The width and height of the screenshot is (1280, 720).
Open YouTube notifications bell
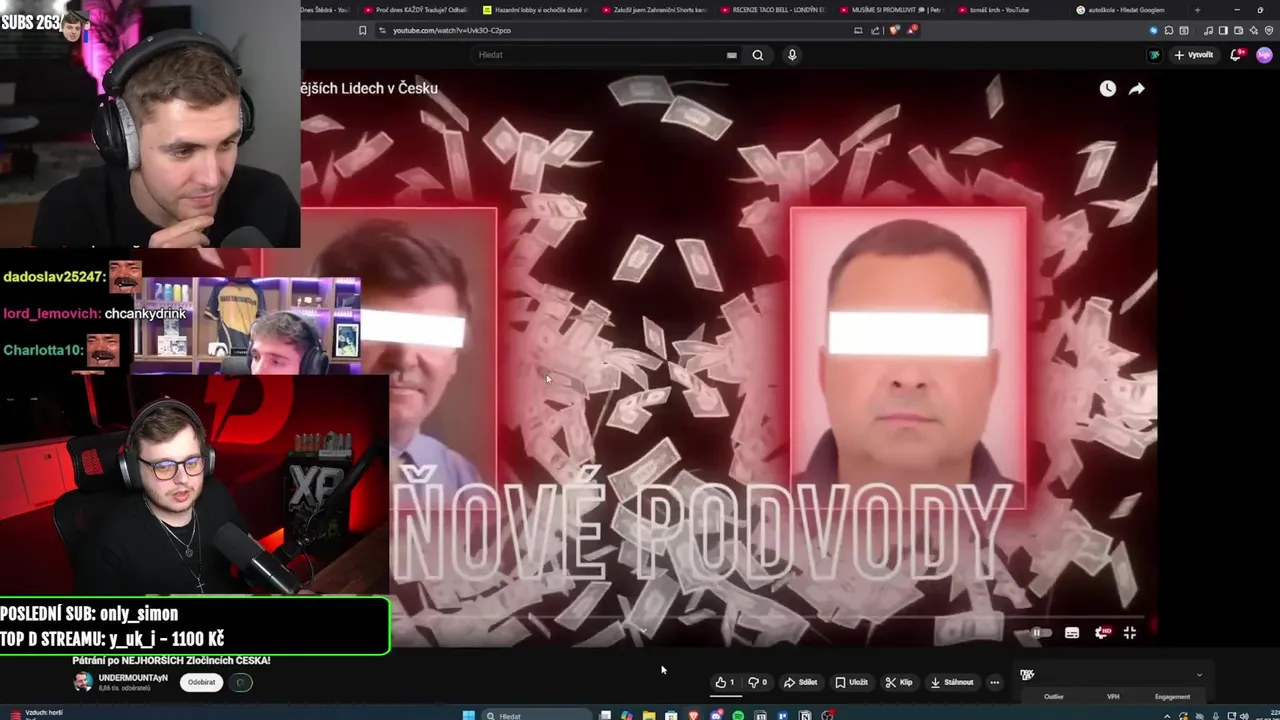pos(1236,55)
